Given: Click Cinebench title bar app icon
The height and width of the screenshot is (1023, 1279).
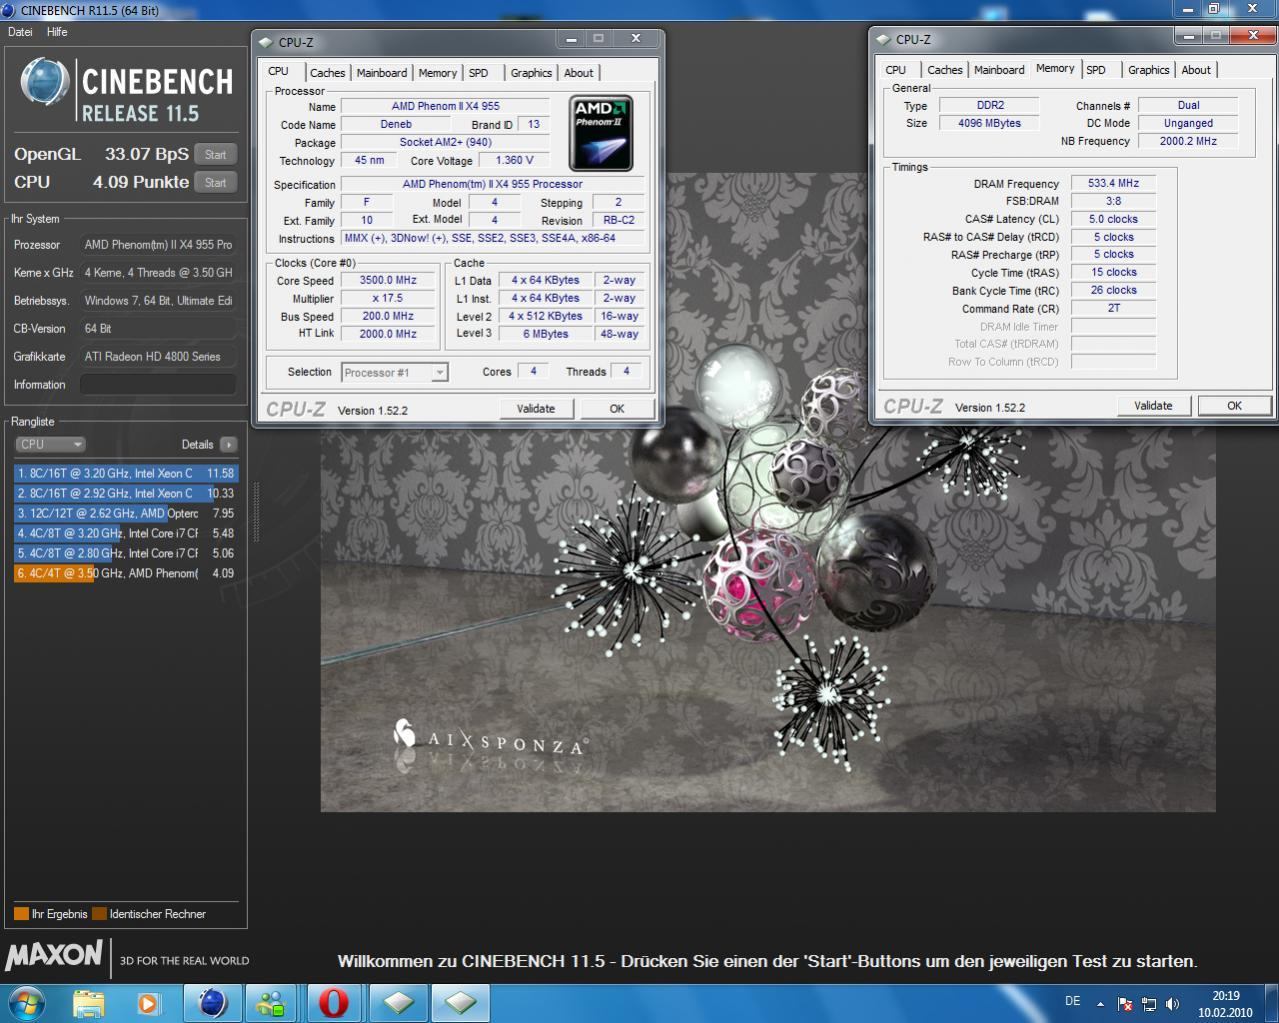Looking at the screenshot, I should pyautogui.click(x=8, y=10).
